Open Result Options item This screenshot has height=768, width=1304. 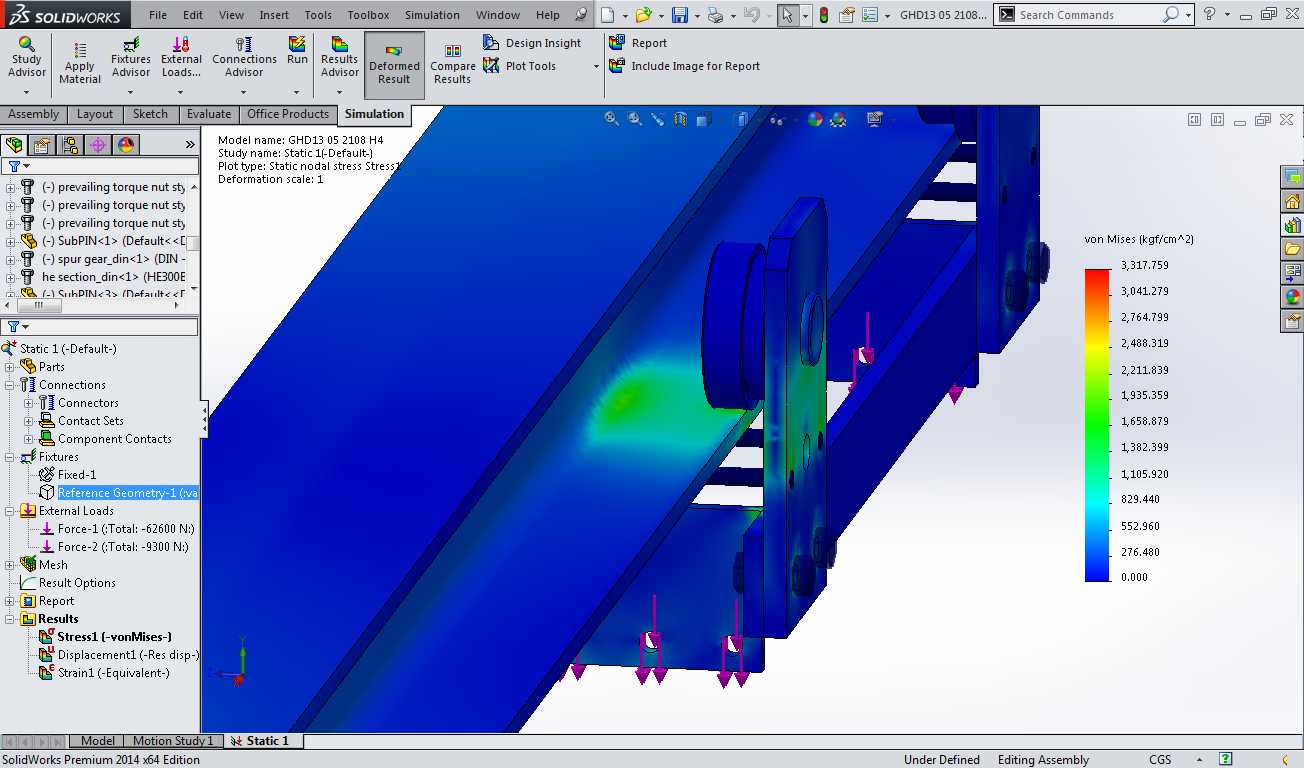pyautogui.click(x=67, y=583)
